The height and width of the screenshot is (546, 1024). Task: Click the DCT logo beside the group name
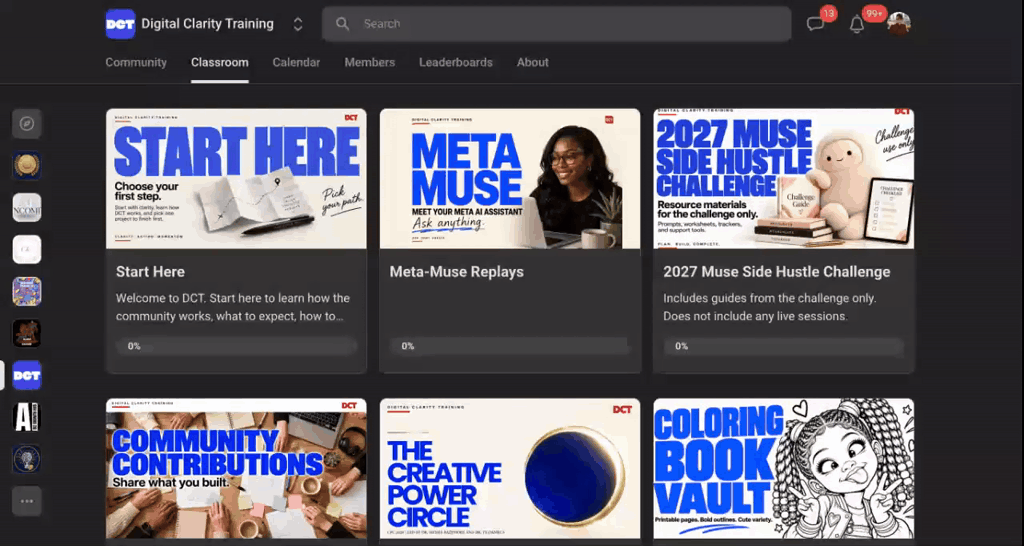coord(120,24)
